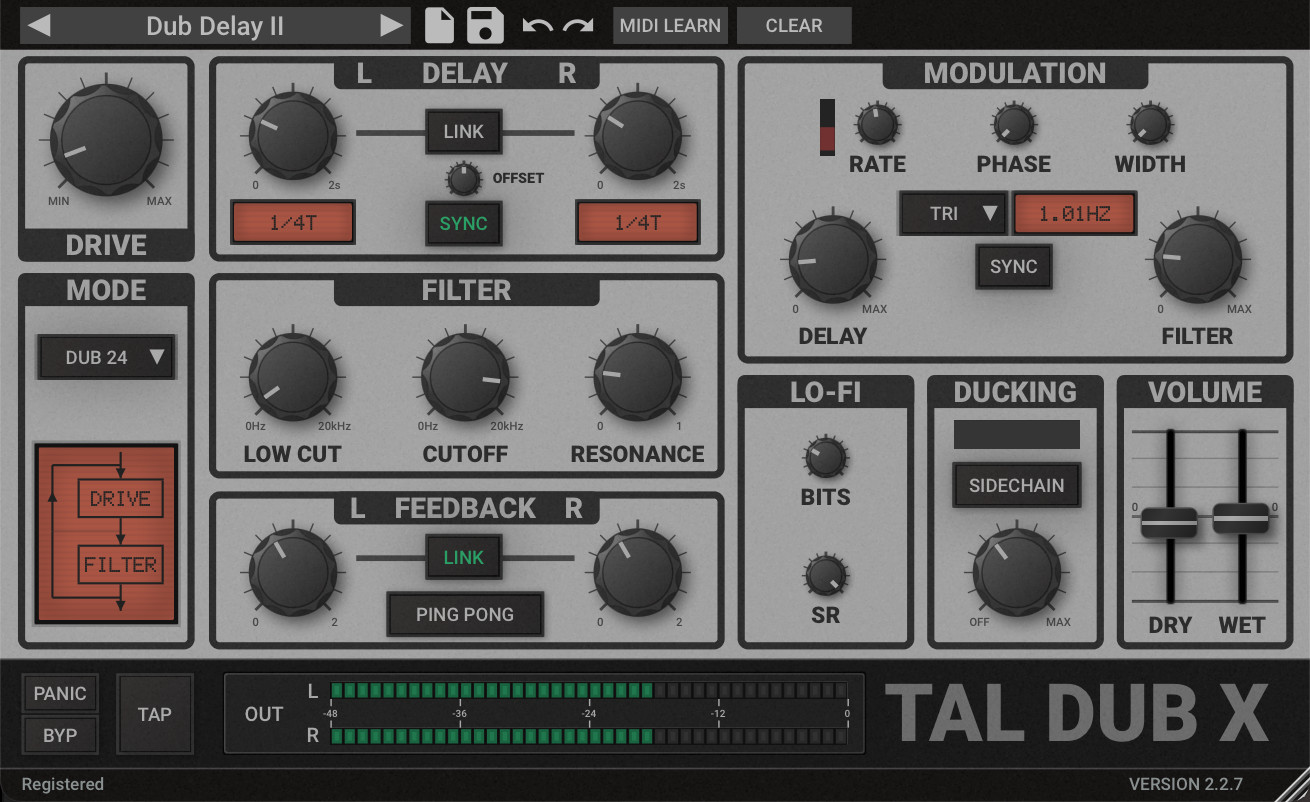Go to next preset with right arrow
This screenshot has height=802, width=1310.
393,26
